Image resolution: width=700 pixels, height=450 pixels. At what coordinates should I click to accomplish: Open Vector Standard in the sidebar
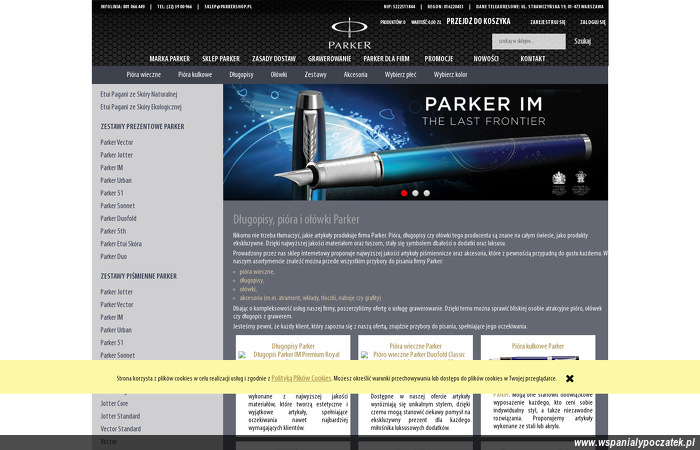pos(121,429)
